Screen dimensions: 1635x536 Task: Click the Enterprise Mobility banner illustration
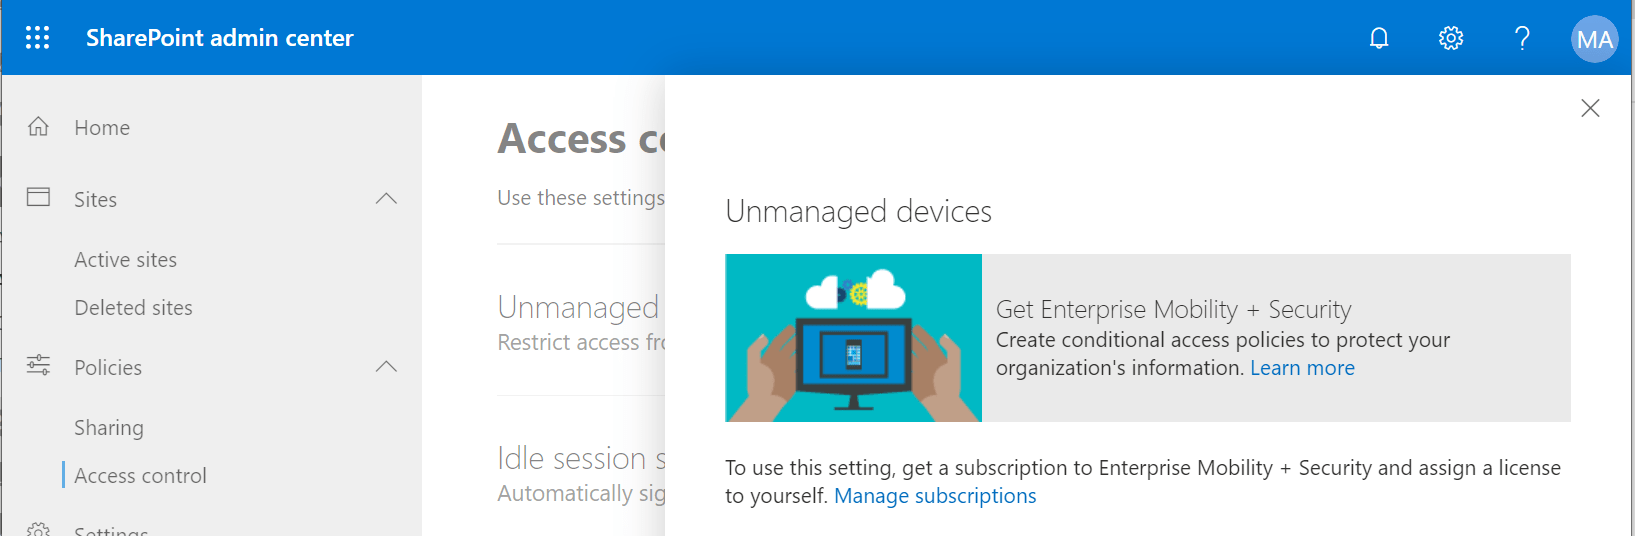[853, 338]
